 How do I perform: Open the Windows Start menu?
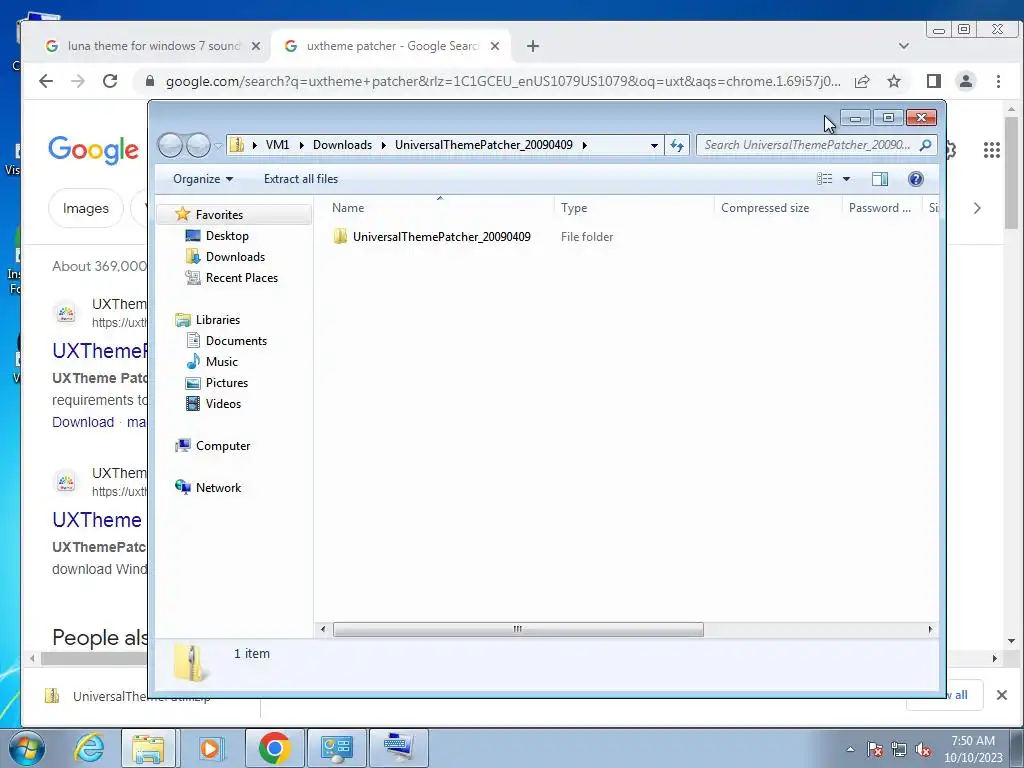click(25, 748)
